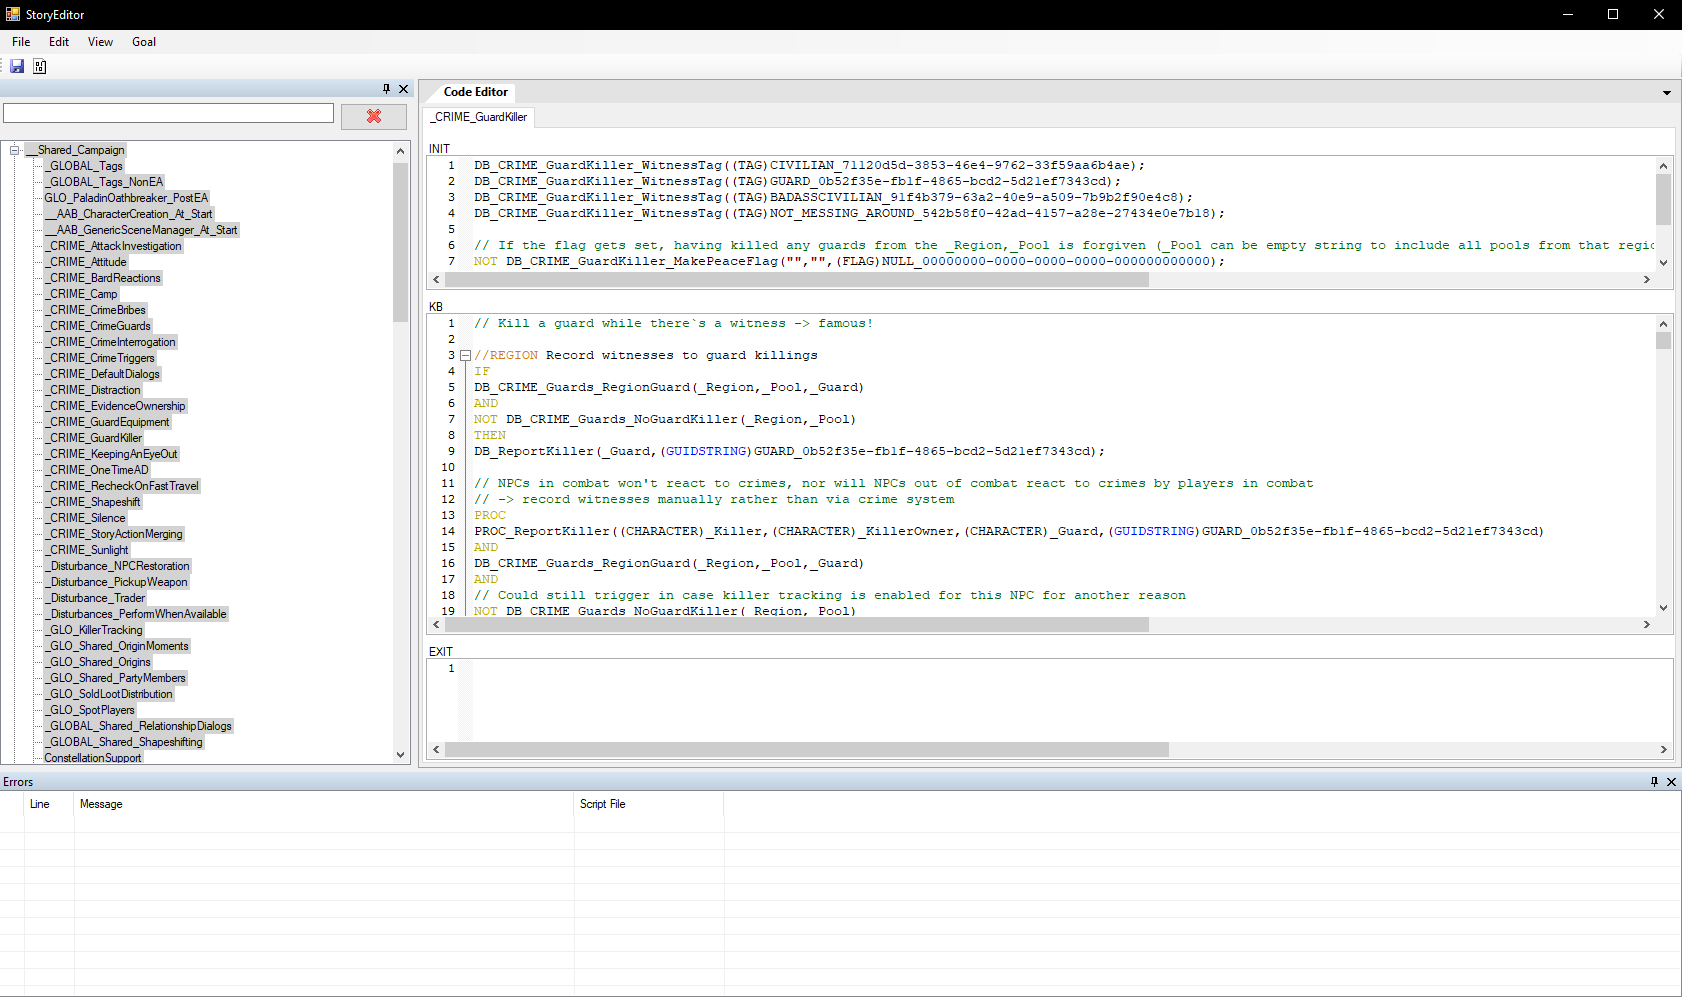Pin the goal tree panel

point(386,89)
